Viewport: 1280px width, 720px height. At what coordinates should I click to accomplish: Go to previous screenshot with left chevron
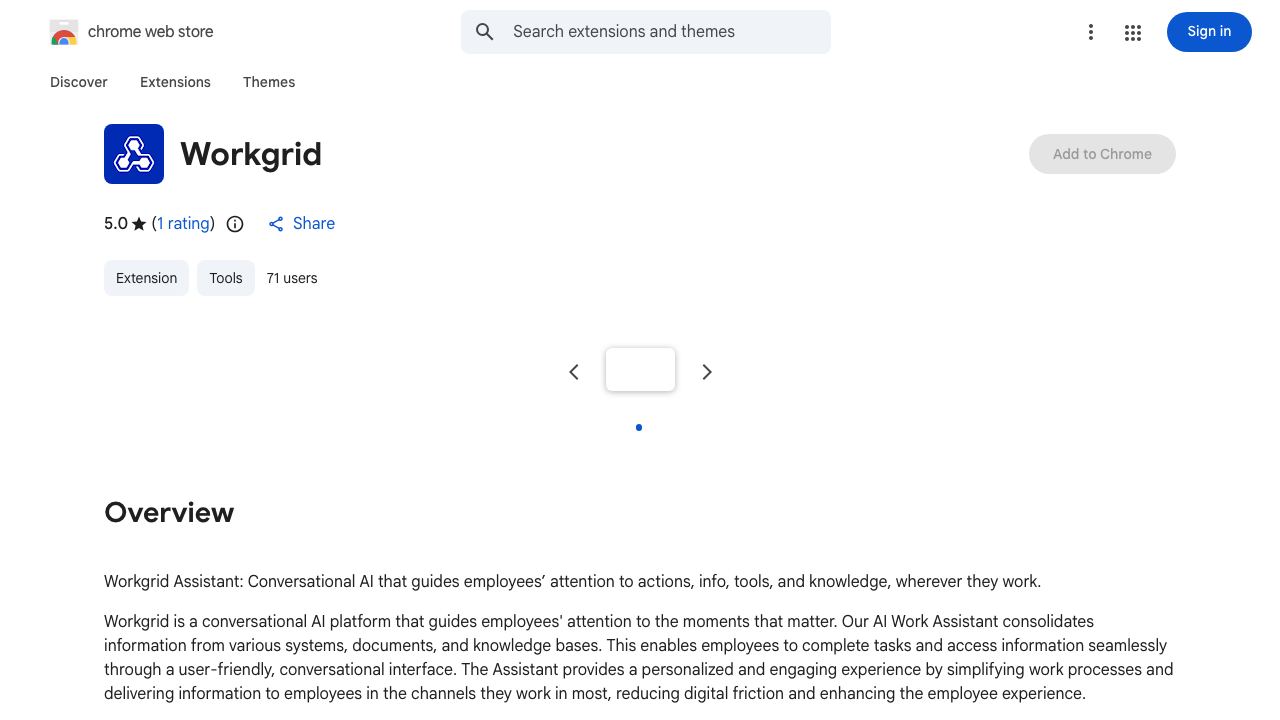coord(574,372)
